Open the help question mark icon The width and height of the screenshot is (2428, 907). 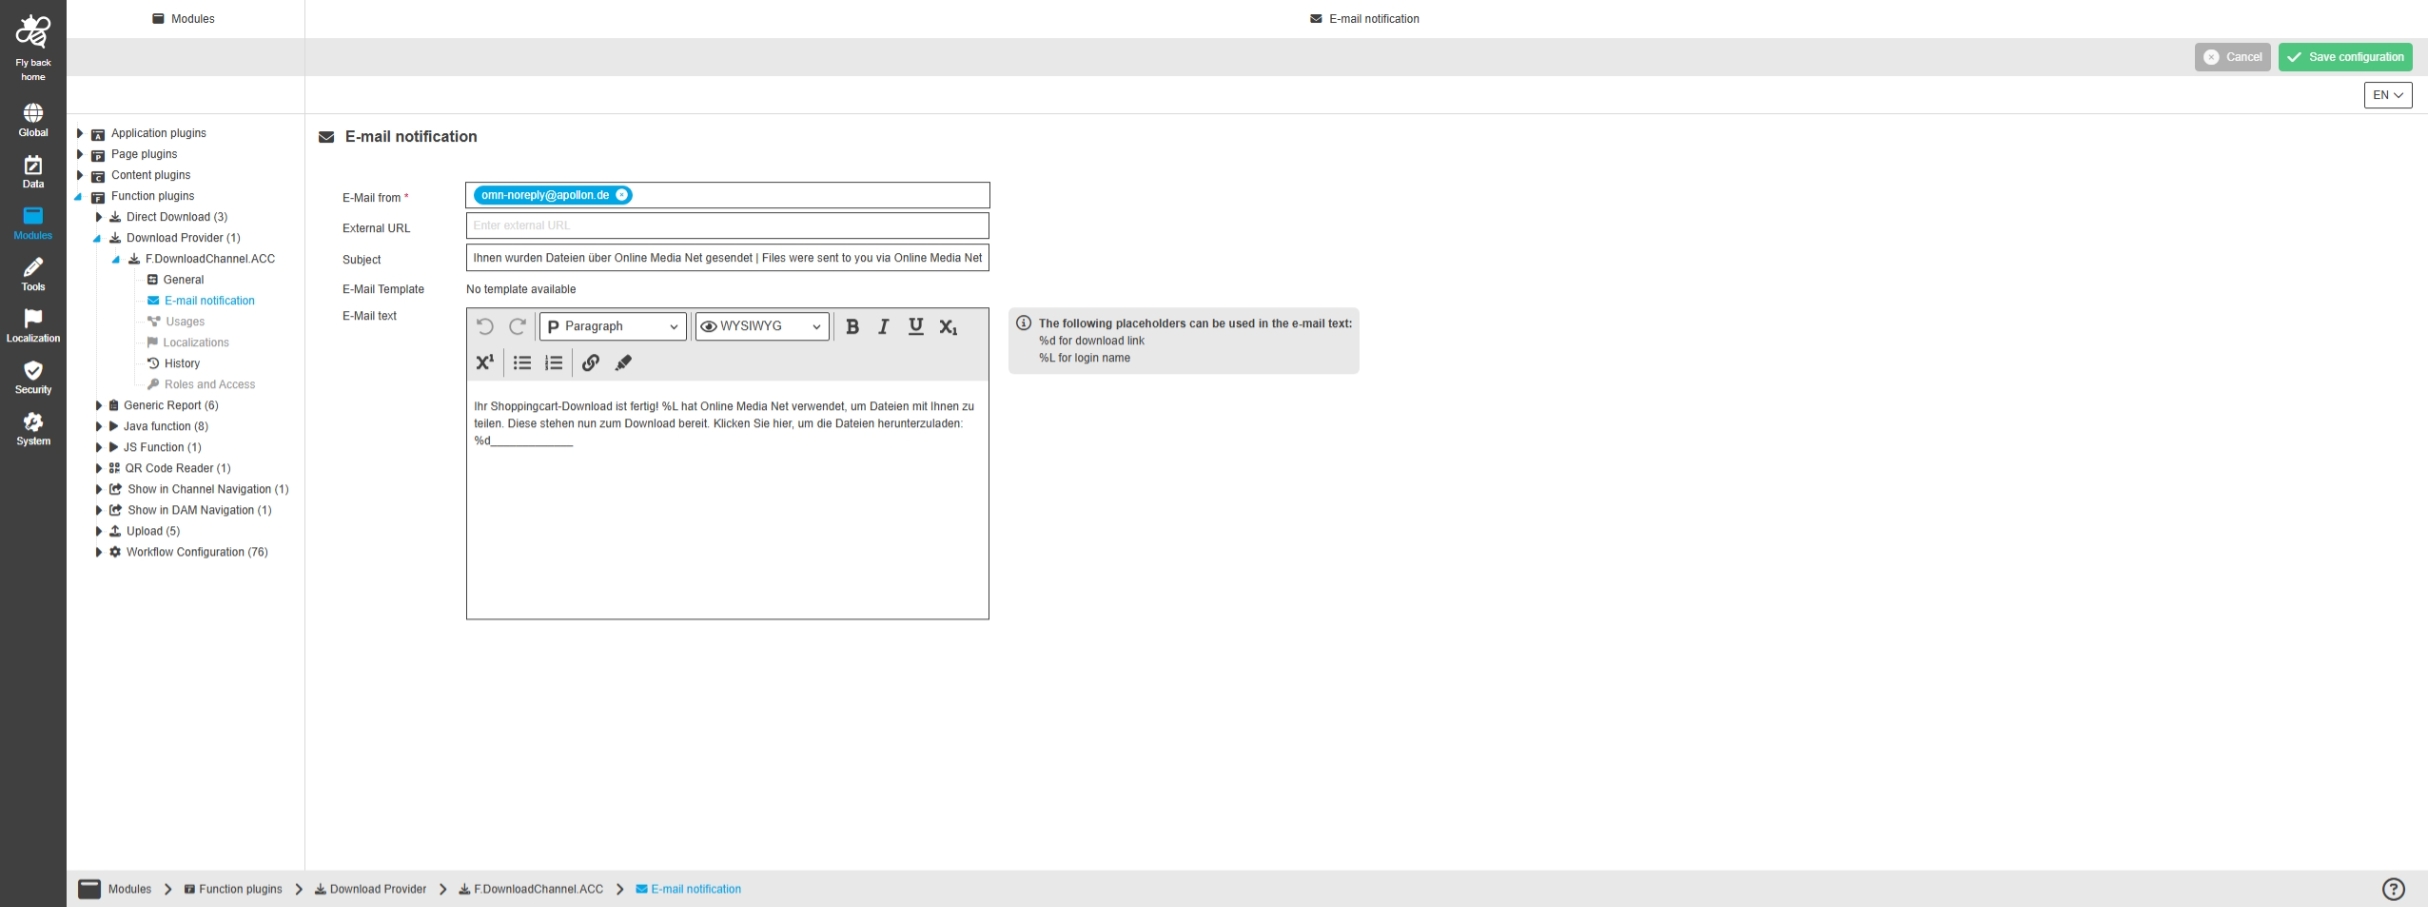click(2393, 889)
